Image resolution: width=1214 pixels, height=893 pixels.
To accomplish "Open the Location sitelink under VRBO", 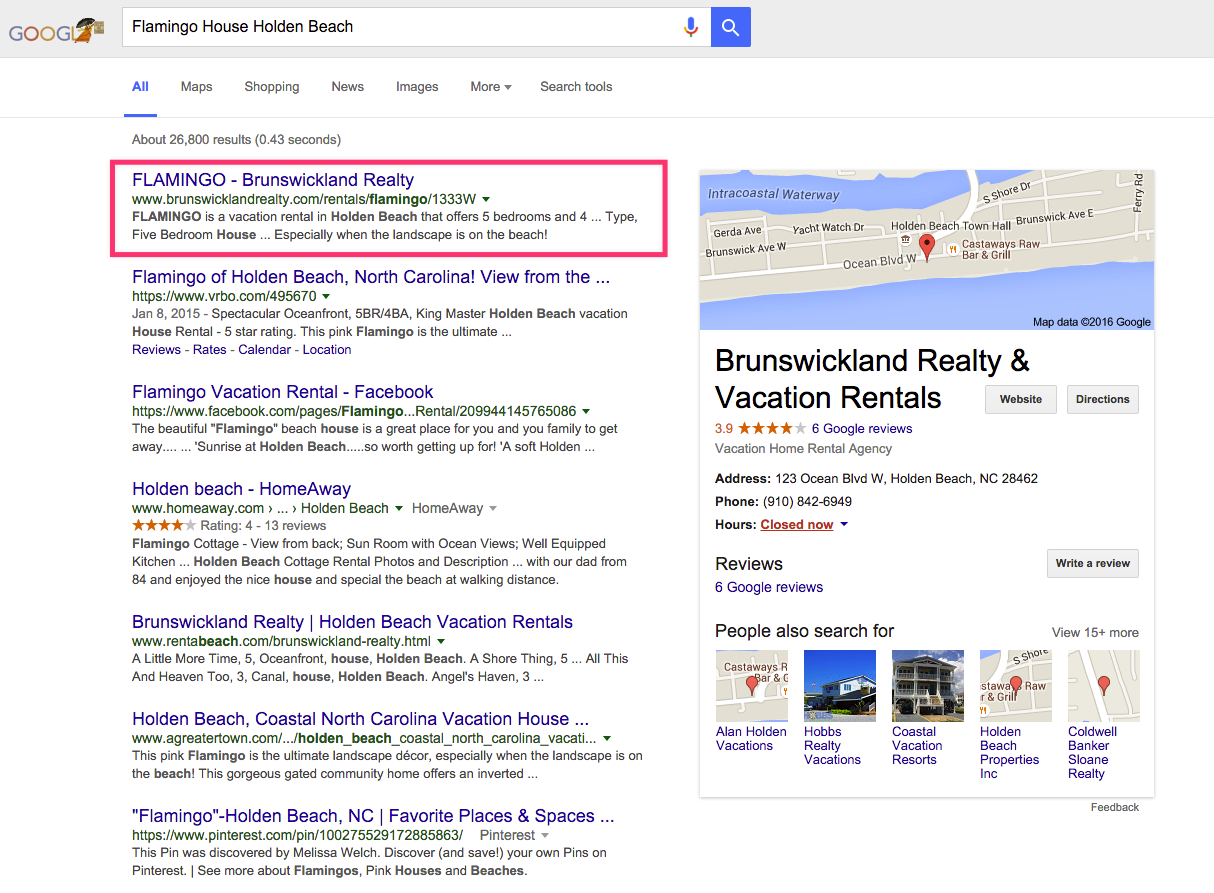I will pyautogui.click(x=327, y=350).
